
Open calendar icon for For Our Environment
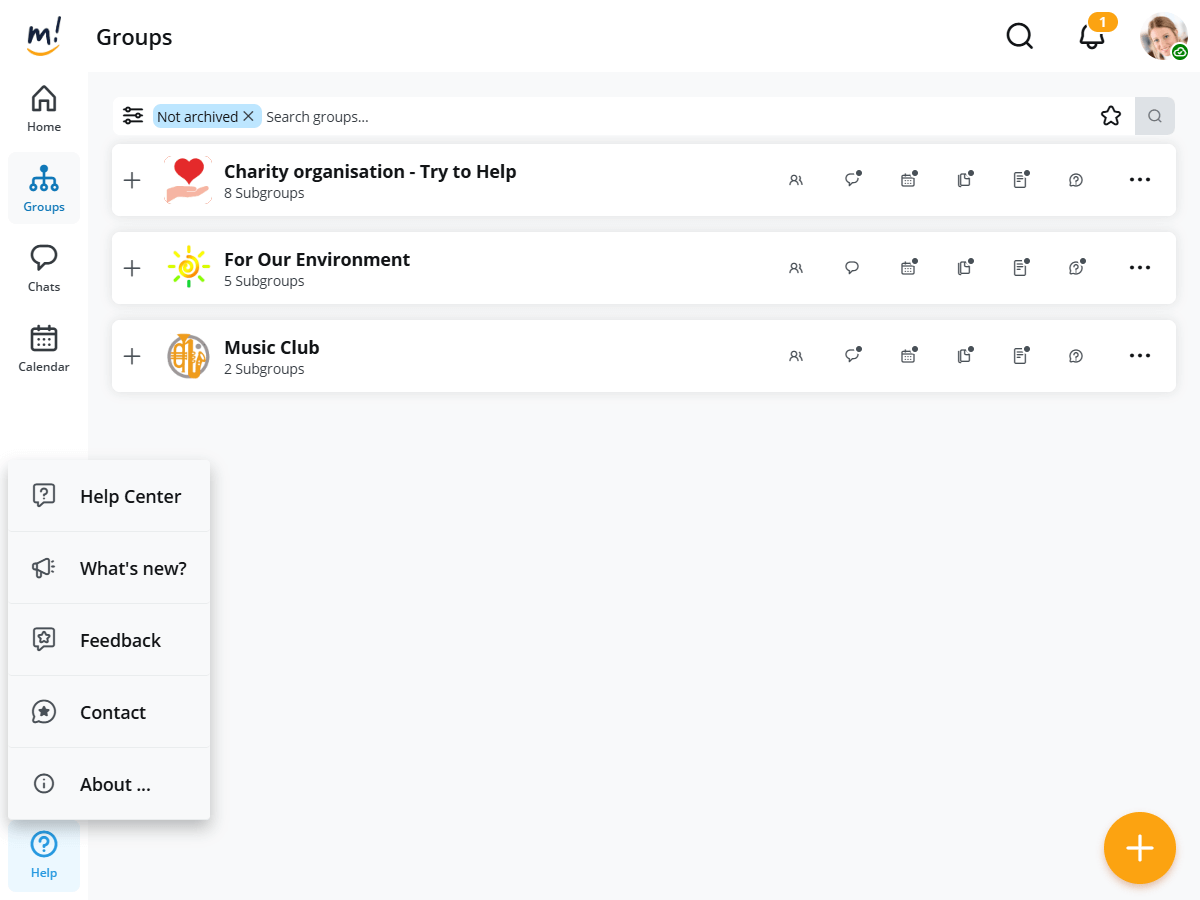point(908,268)
